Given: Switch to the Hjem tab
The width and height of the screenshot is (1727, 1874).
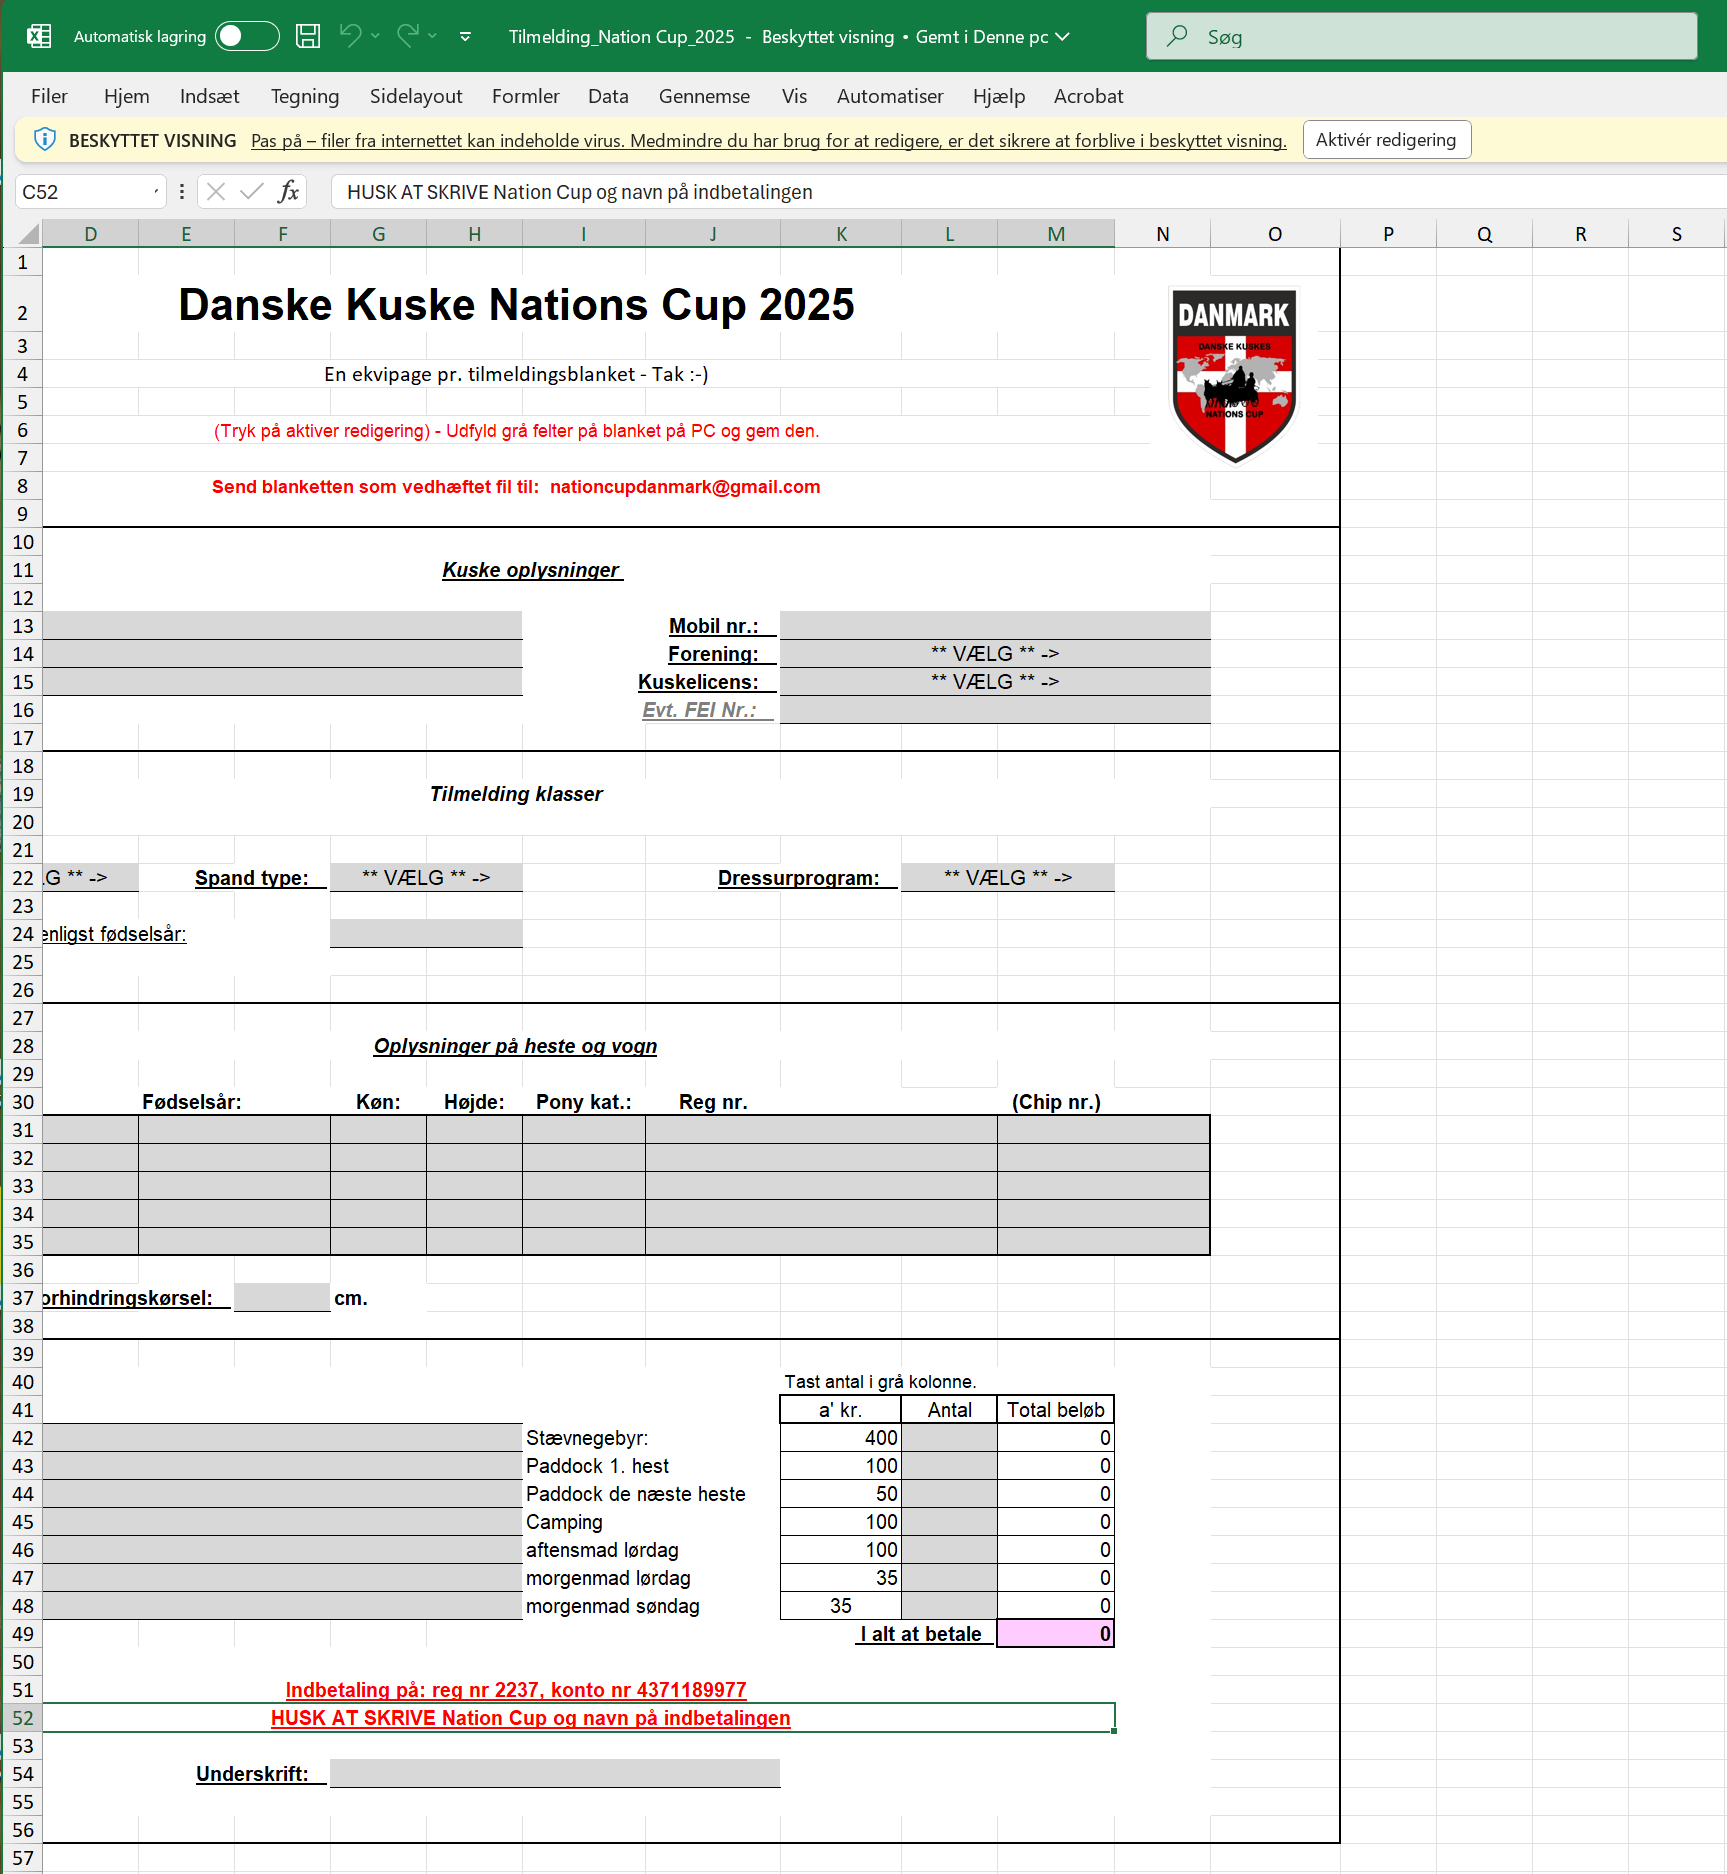Looking at the screenshot, I should tap(127, 96).
